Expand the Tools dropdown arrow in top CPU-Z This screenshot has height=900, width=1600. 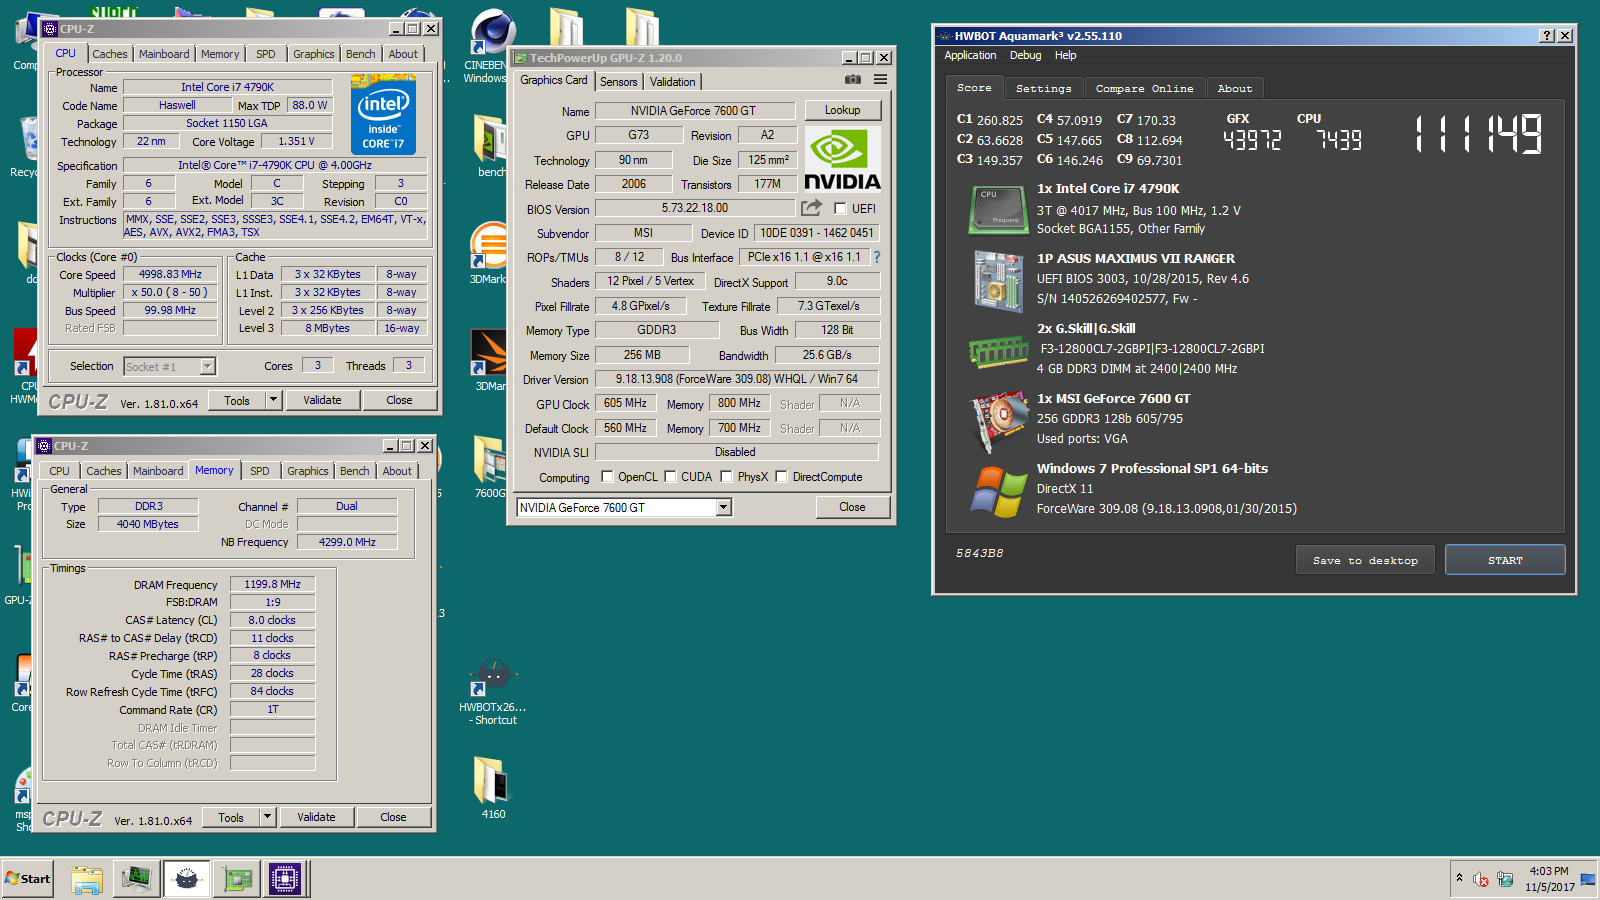273,400
